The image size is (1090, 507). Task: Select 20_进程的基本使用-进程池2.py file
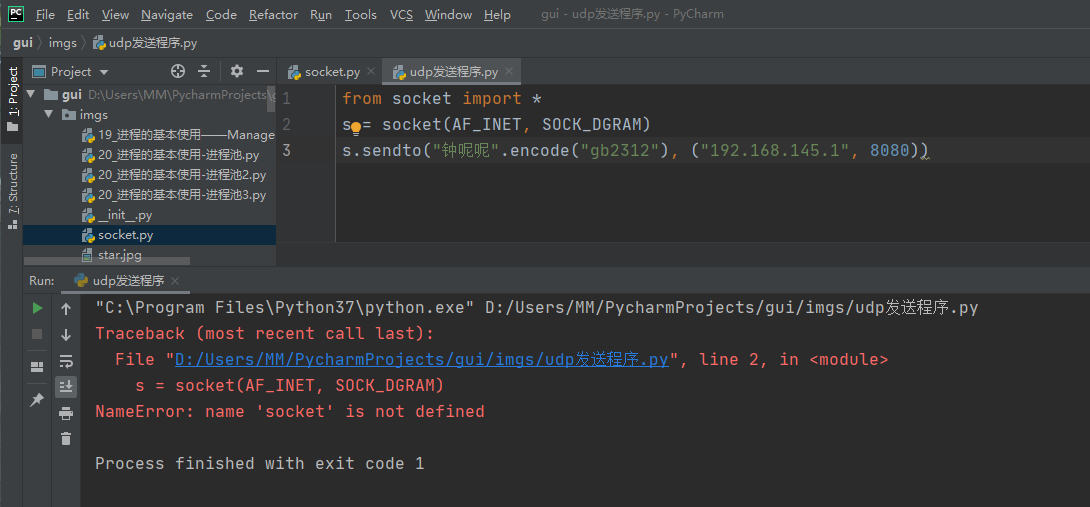tap(174, 175)
